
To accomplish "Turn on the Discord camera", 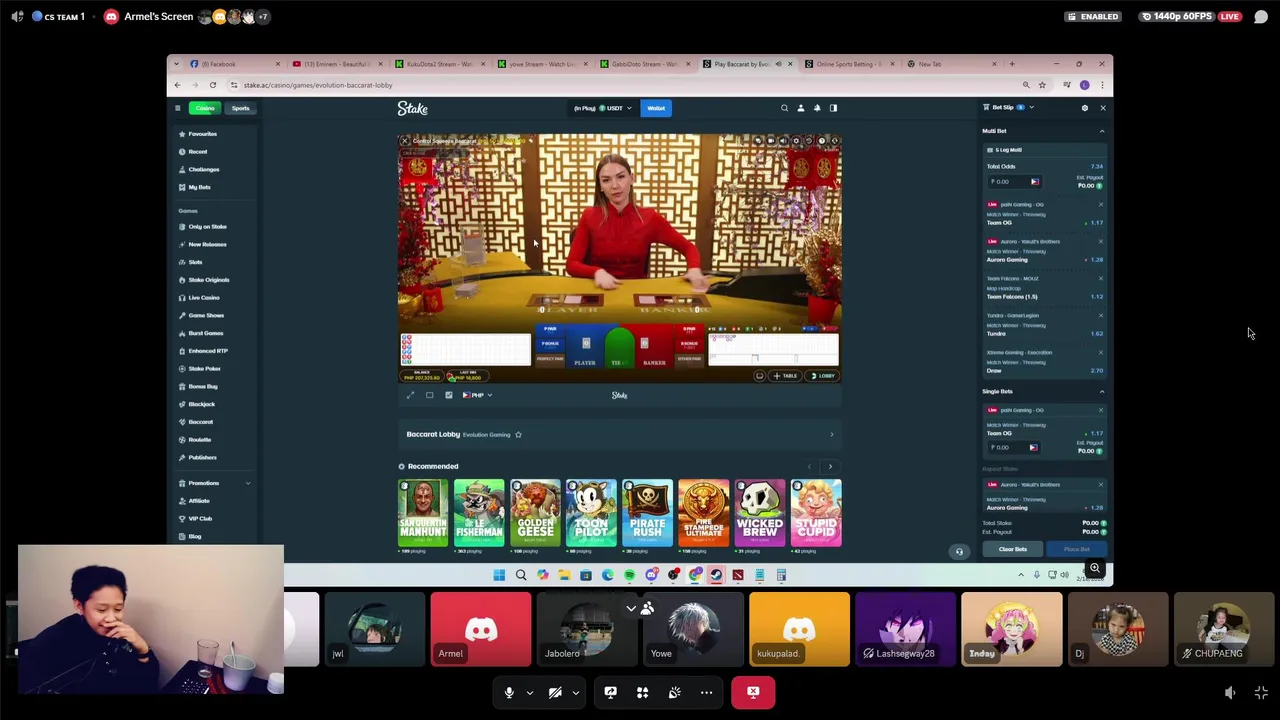I will [556, 692].
